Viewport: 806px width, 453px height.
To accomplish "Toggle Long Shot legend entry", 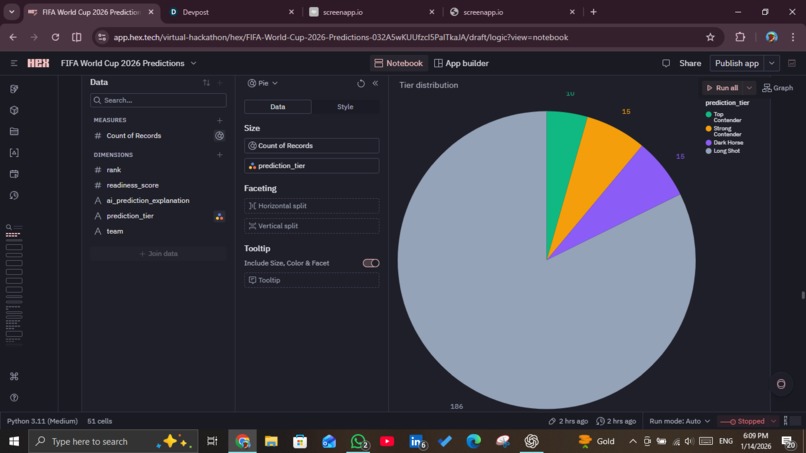I will coord(723,151).
